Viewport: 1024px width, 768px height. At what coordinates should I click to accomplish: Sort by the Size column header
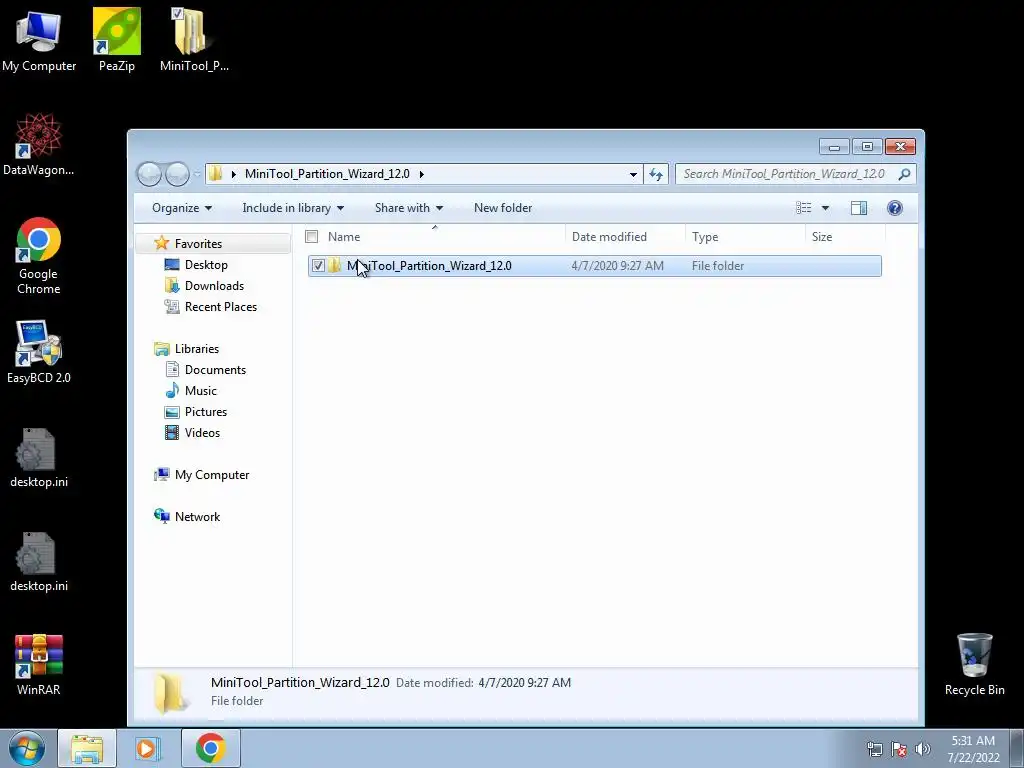tap(845, 236)
